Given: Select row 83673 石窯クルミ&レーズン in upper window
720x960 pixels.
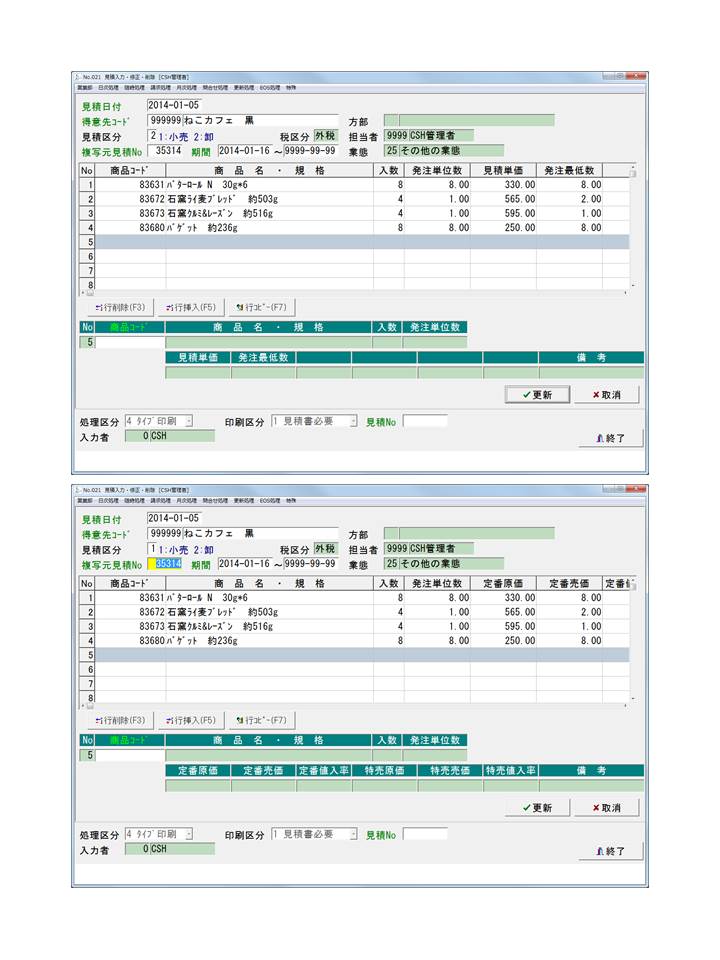Looking at the screenshot, I should tap(355, 214).
